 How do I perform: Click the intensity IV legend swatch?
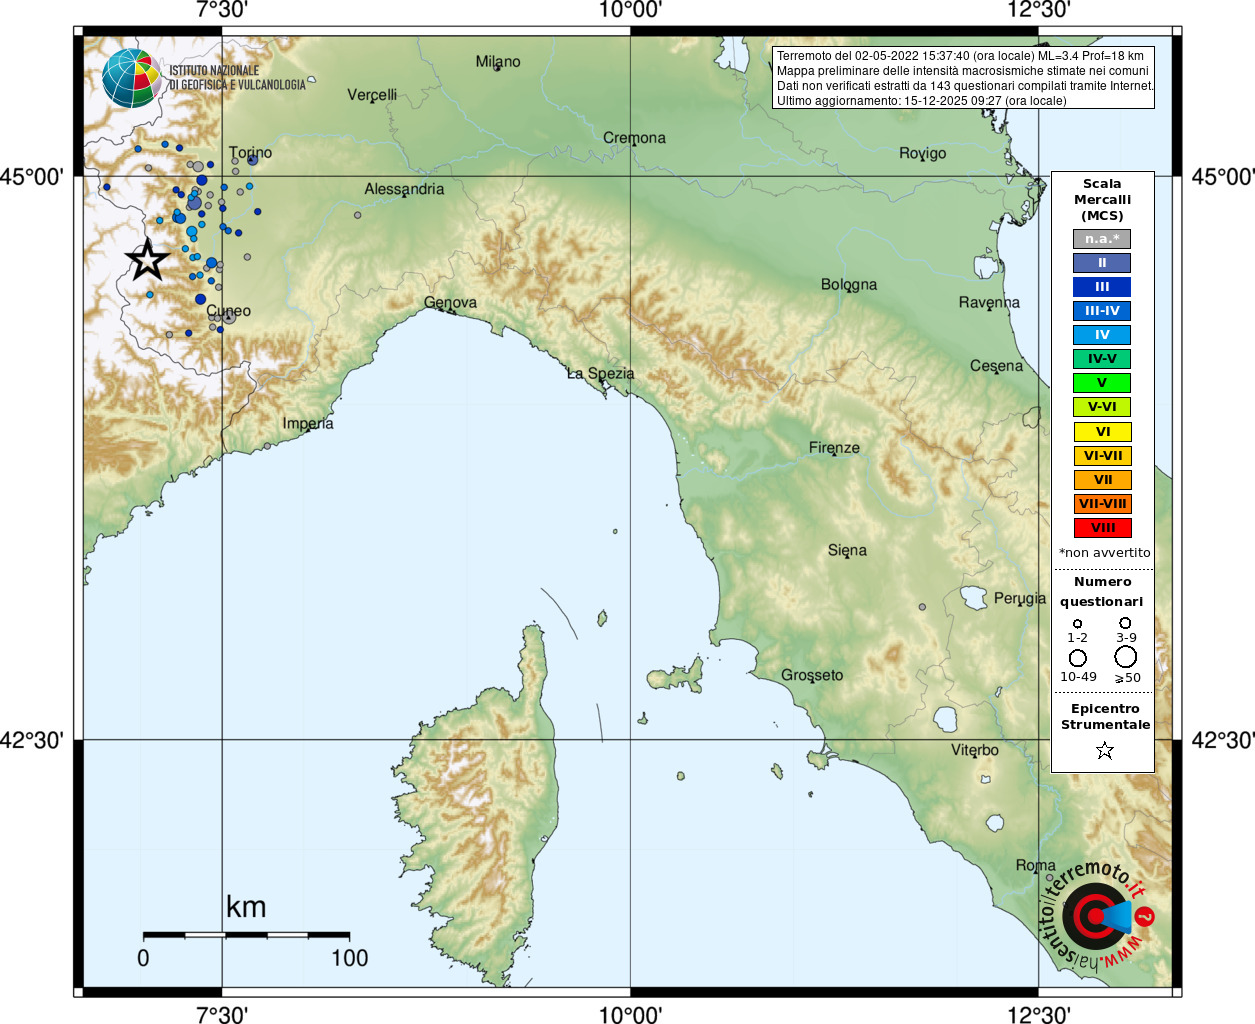1102,335
